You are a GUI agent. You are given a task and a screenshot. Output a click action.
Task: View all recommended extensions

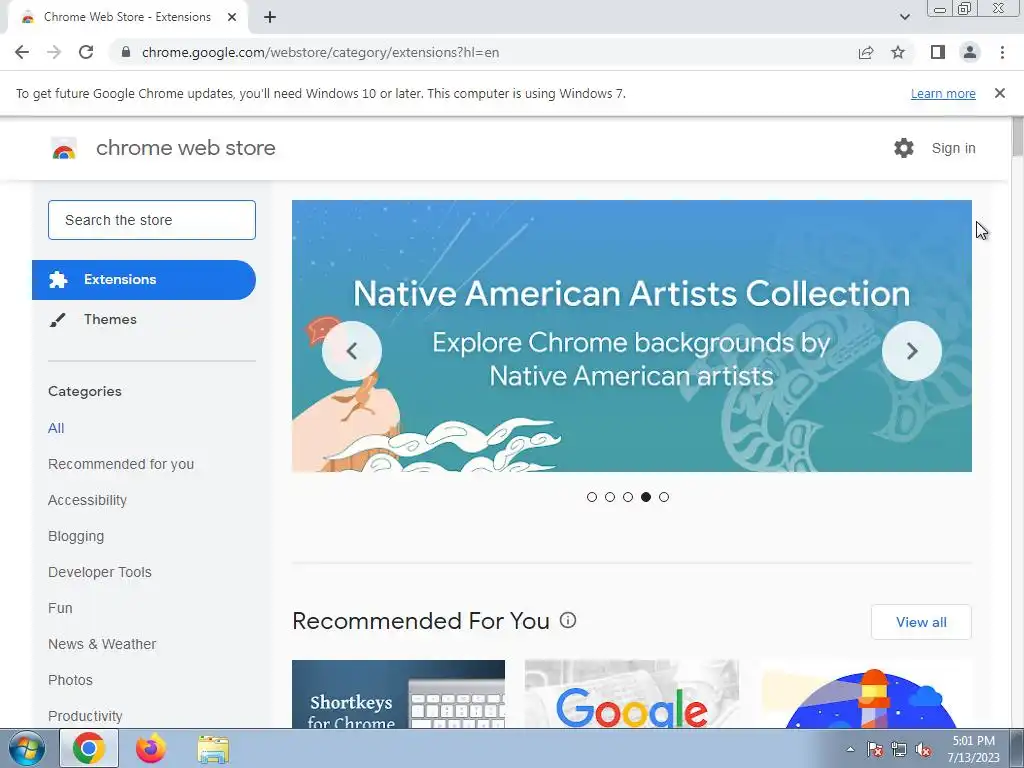921,622
